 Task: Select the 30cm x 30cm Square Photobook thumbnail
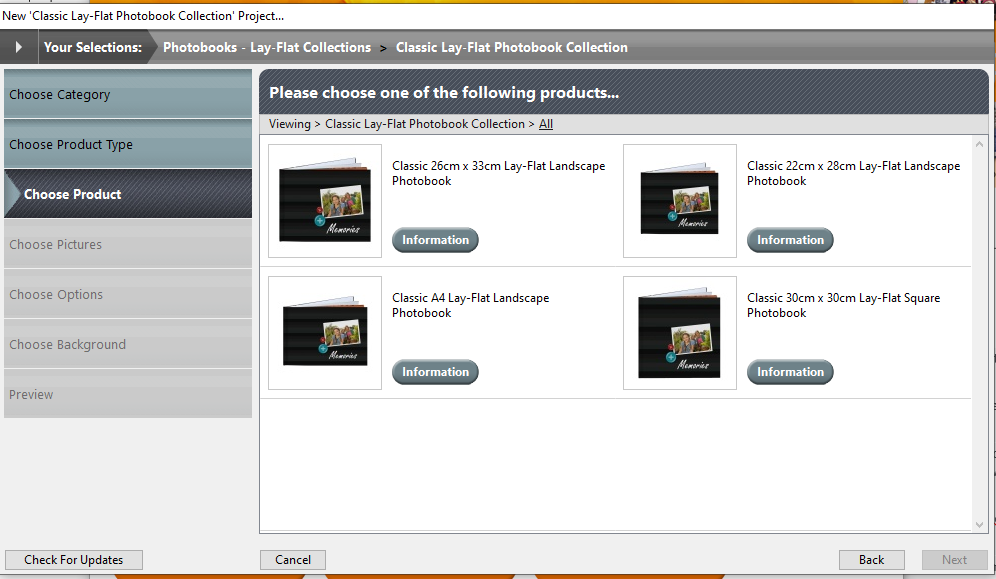680,333
